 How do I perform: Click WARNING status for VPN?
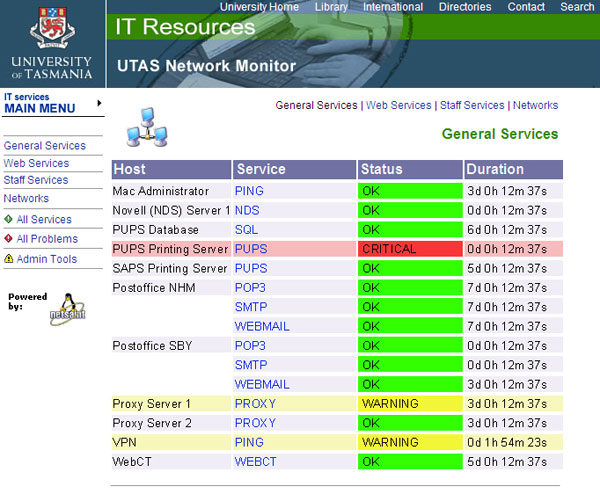(x=410, y=442)
